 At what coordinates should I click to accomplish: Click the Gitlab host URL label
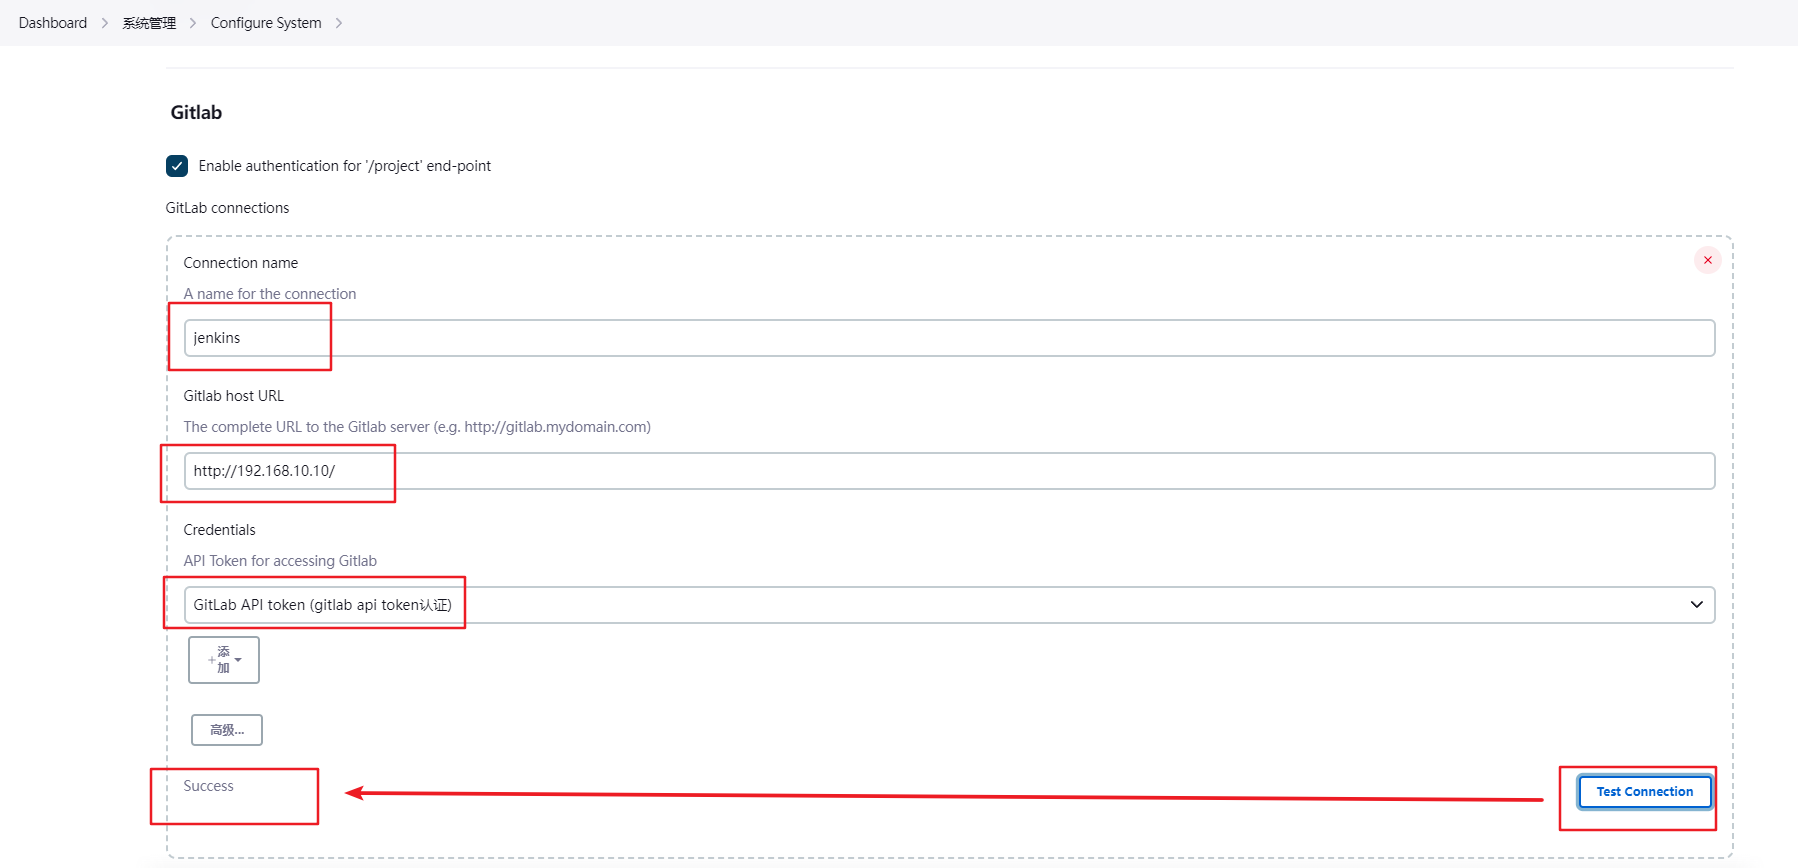(233, 396)
